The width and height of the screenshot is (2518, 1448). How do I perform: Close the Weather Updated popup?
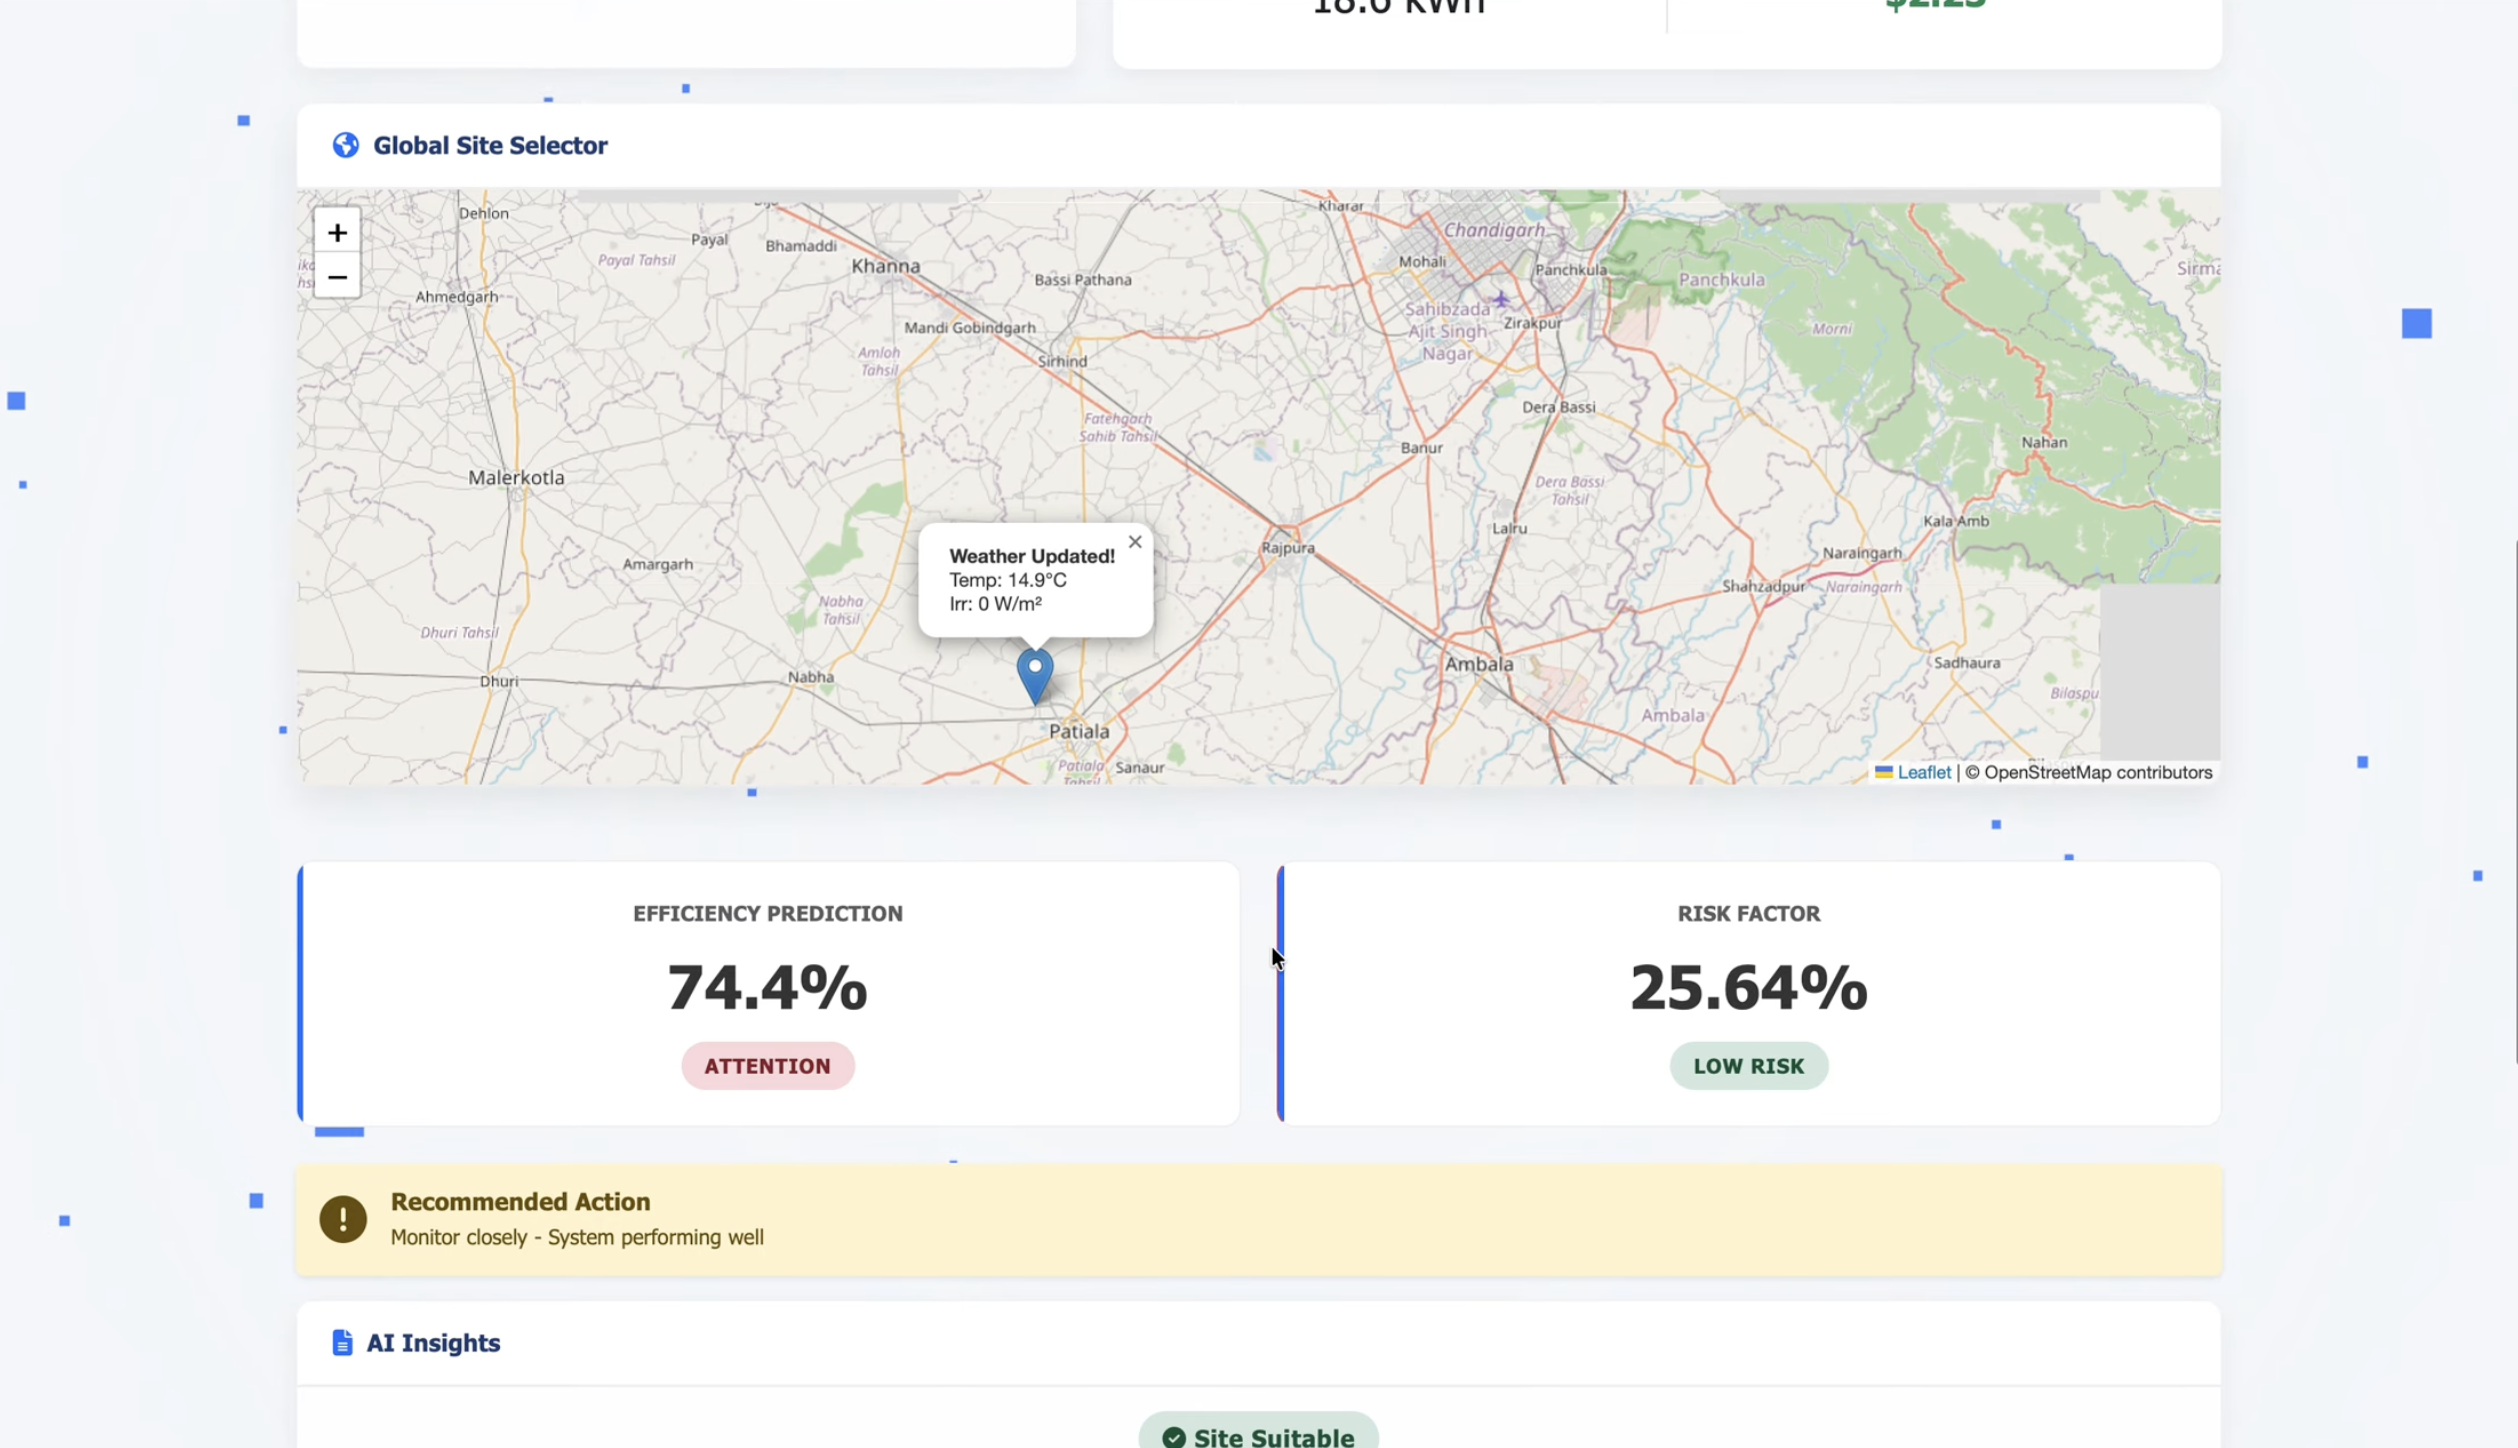[1134, 542]
